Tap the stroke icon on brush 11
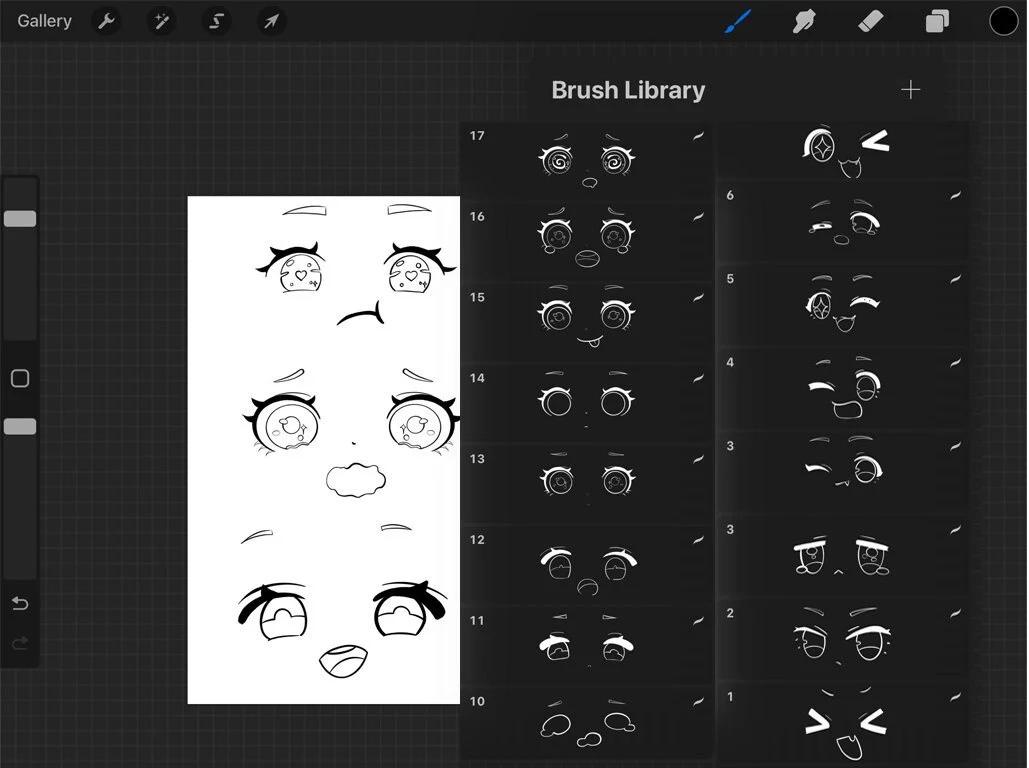Screen dimensions: 1029x768 point(698,620)
